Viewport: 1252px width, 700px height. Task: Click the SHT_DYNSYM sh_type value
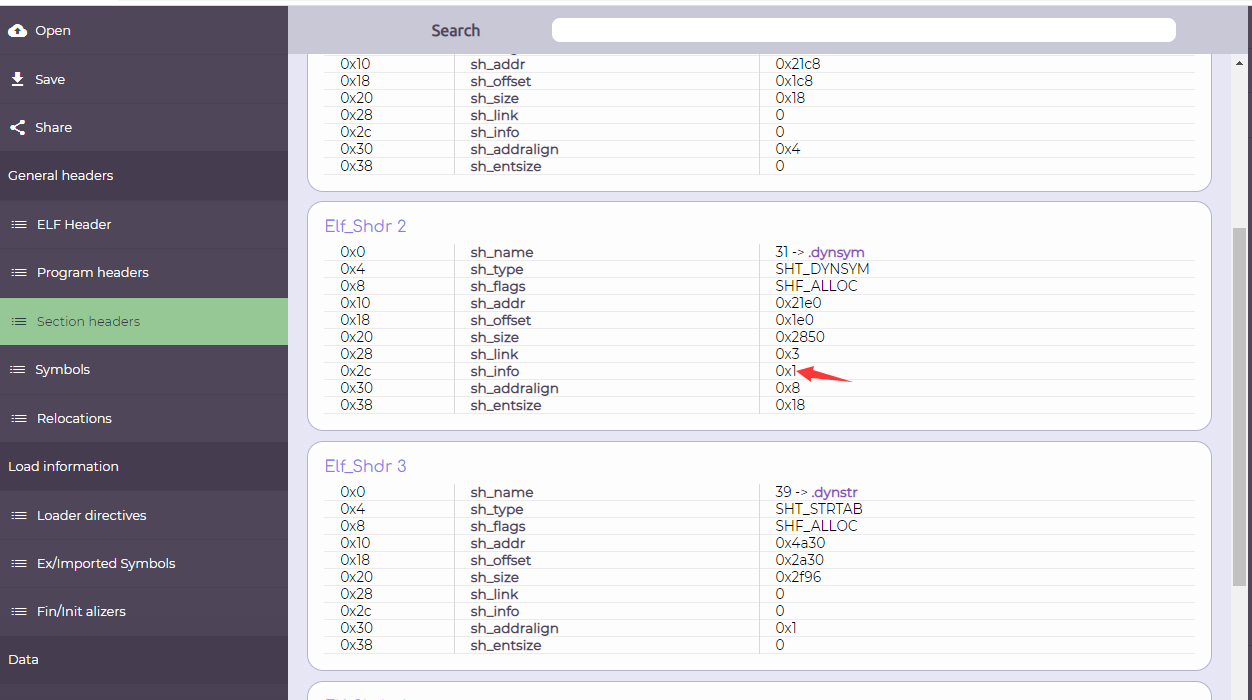click(x=822, y=269)
